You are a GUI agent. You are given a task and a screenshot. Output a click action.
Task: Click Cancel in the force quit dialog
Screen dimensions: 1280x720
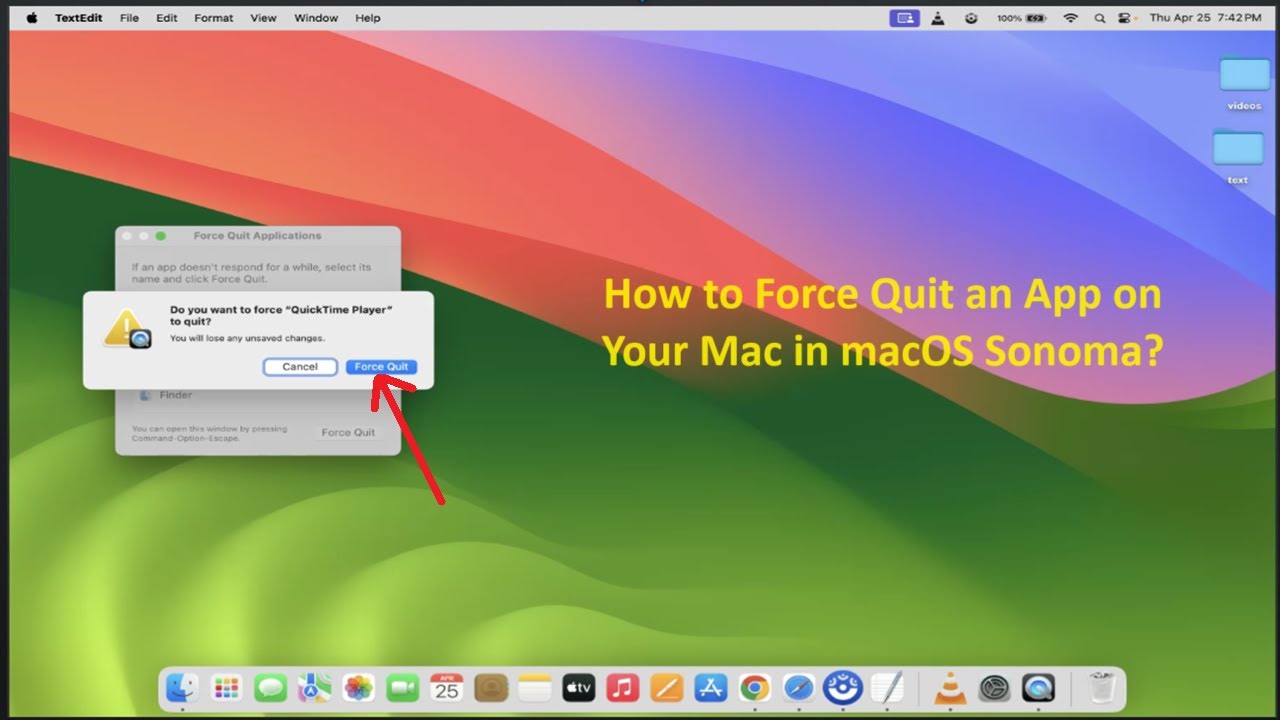pyautogui.click(x=300, y=367)
